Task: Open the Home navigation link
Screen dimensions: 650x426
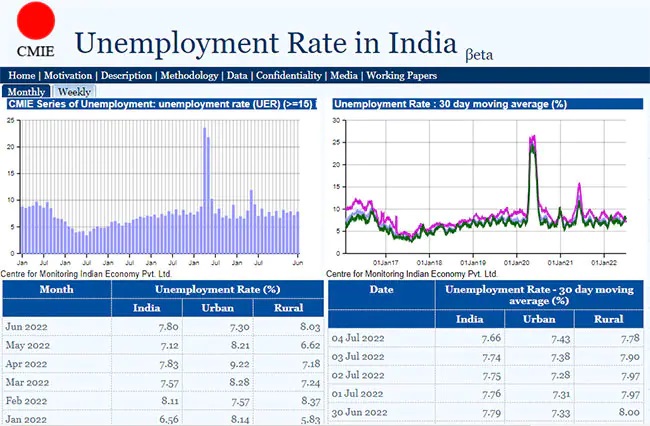Action: pos(22,75)
